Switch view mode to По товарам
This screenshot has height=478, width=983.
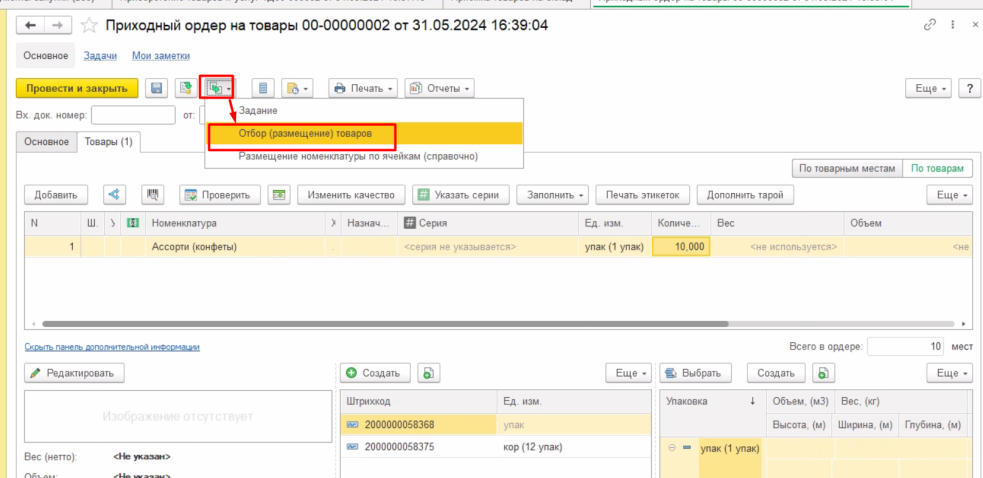(x=937, y=169)
